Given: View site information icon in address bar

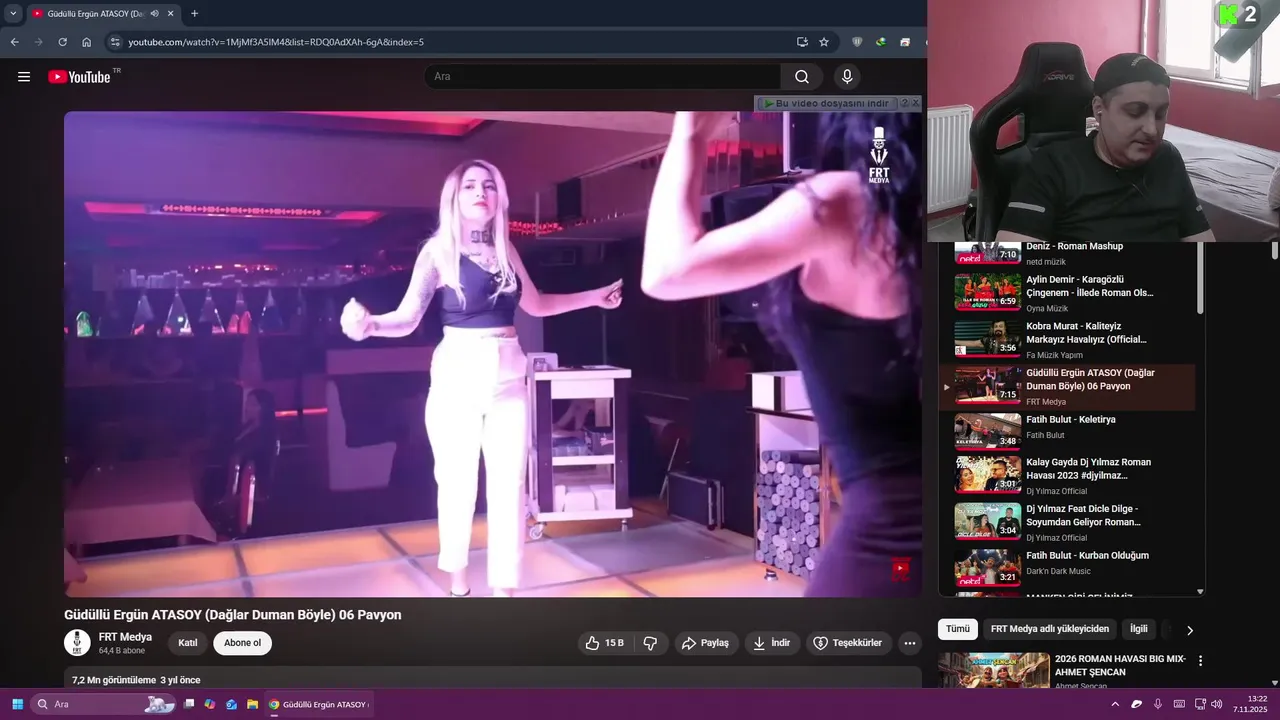Looking at the screenshot, I should [115, 42].
